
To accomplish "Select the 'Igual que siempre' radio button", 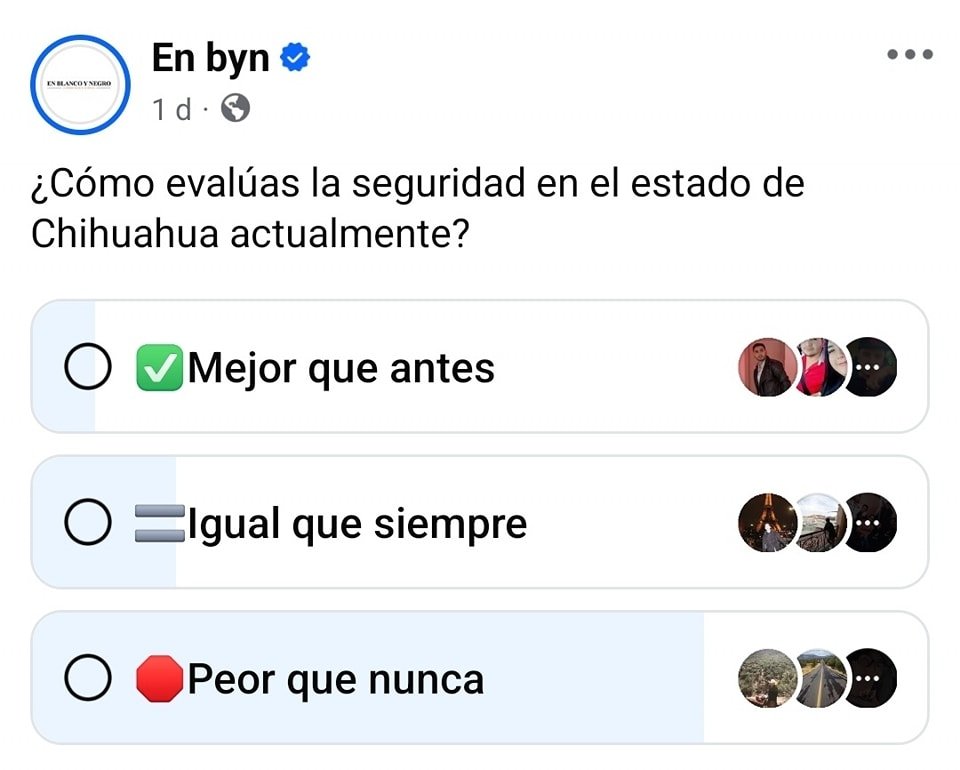I will [x=87, y=524].
